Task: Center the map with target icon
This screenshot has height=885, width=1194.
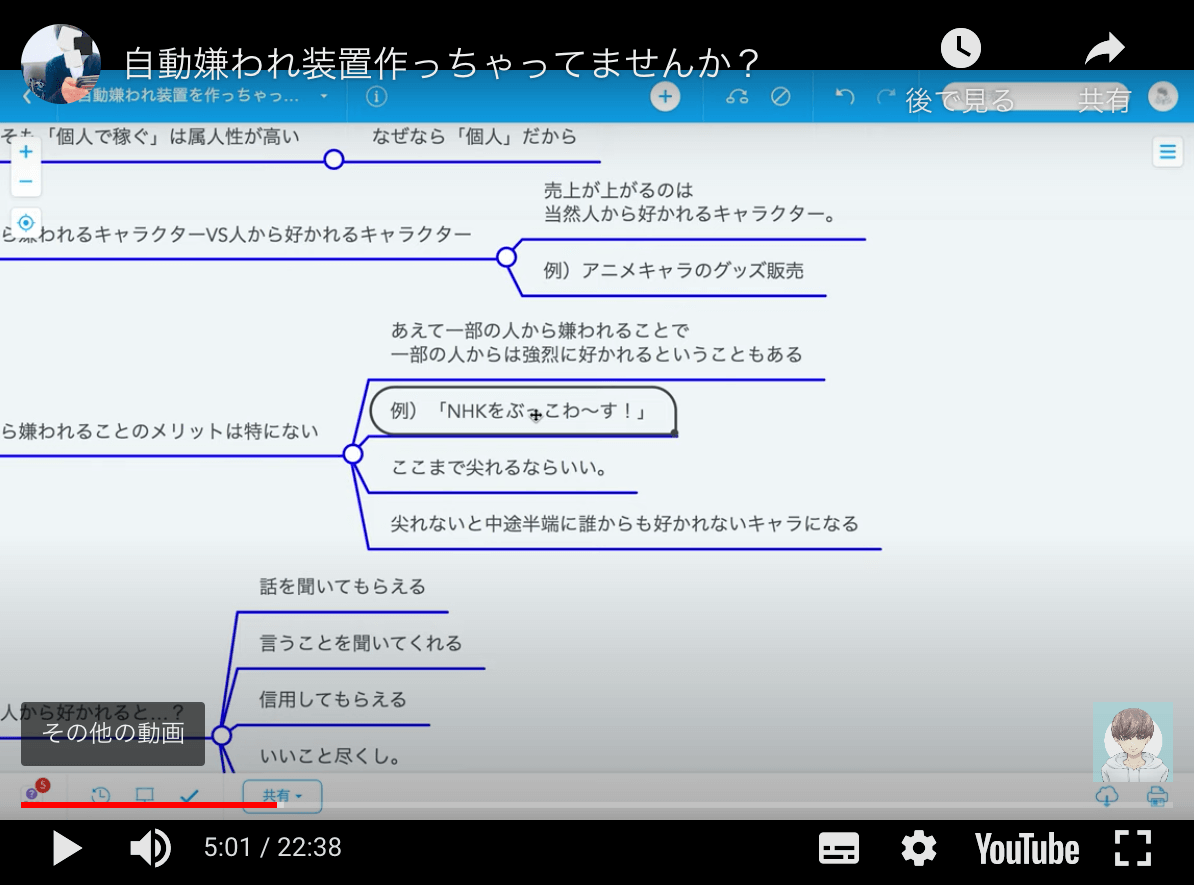Action: tap(26, 222)
